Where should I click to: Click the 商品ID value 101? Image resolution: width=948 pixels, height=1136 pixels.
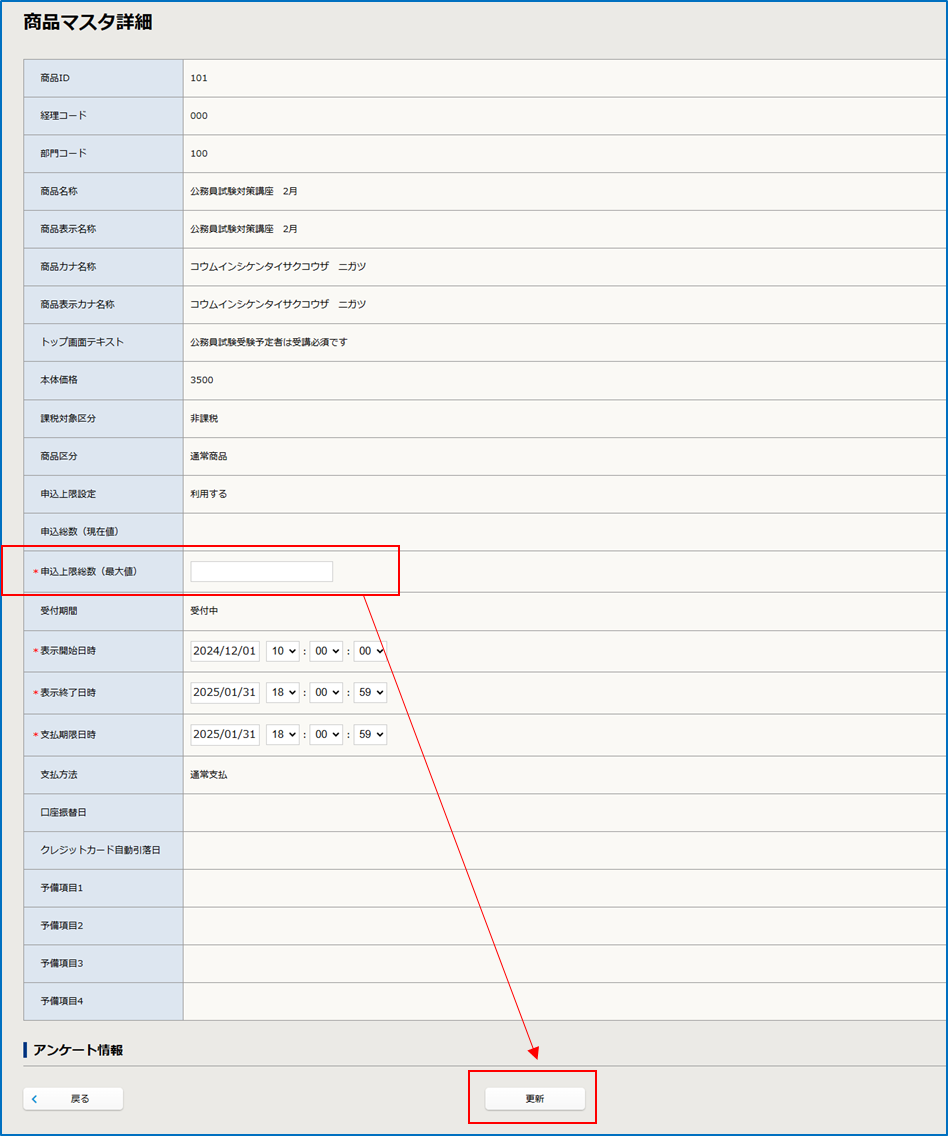[199, 78]
